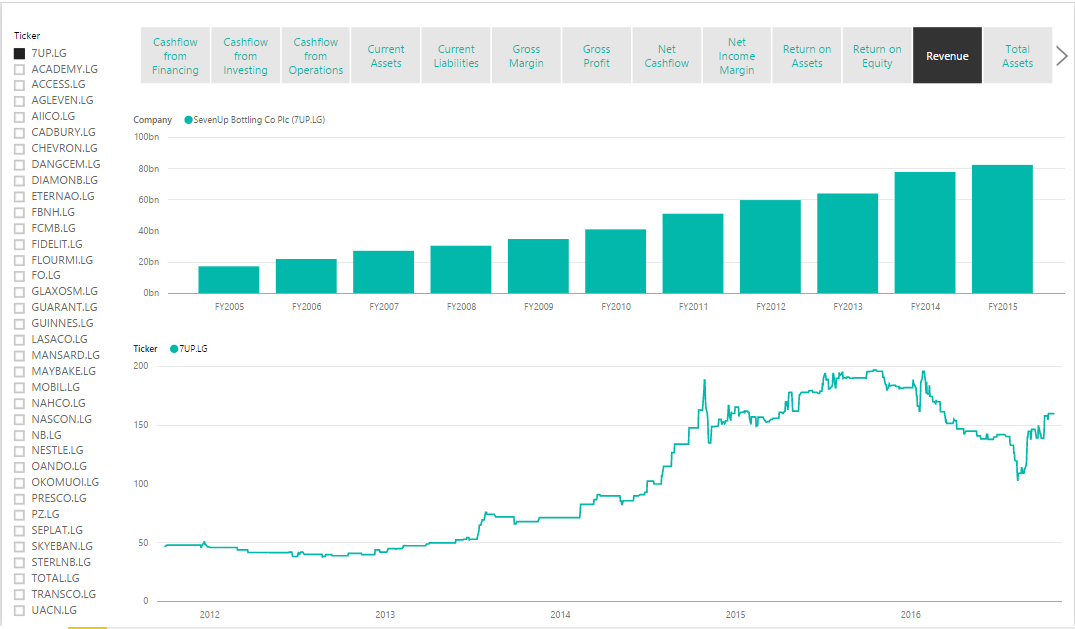
Task: Select the CADBURY.LG checkbox
Action: coord(17,132)
